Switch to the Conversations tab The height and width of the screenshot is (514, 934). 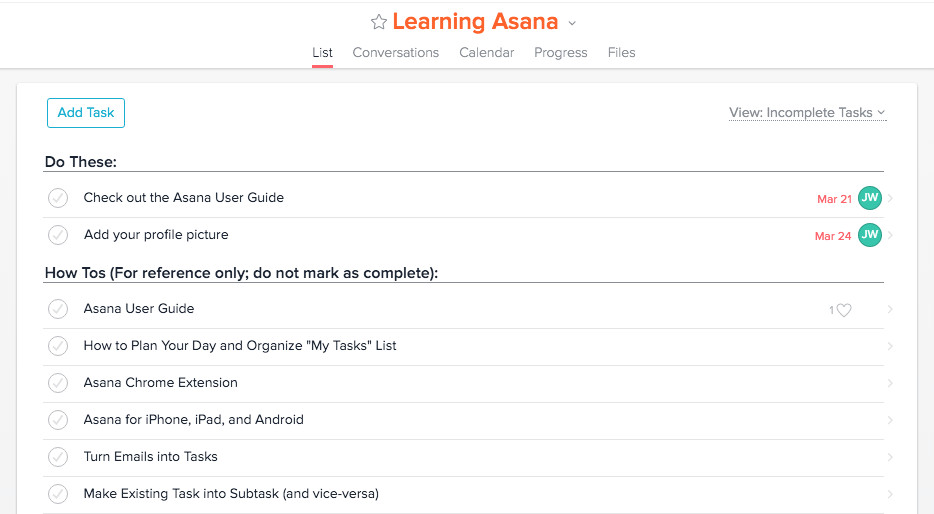395,52
